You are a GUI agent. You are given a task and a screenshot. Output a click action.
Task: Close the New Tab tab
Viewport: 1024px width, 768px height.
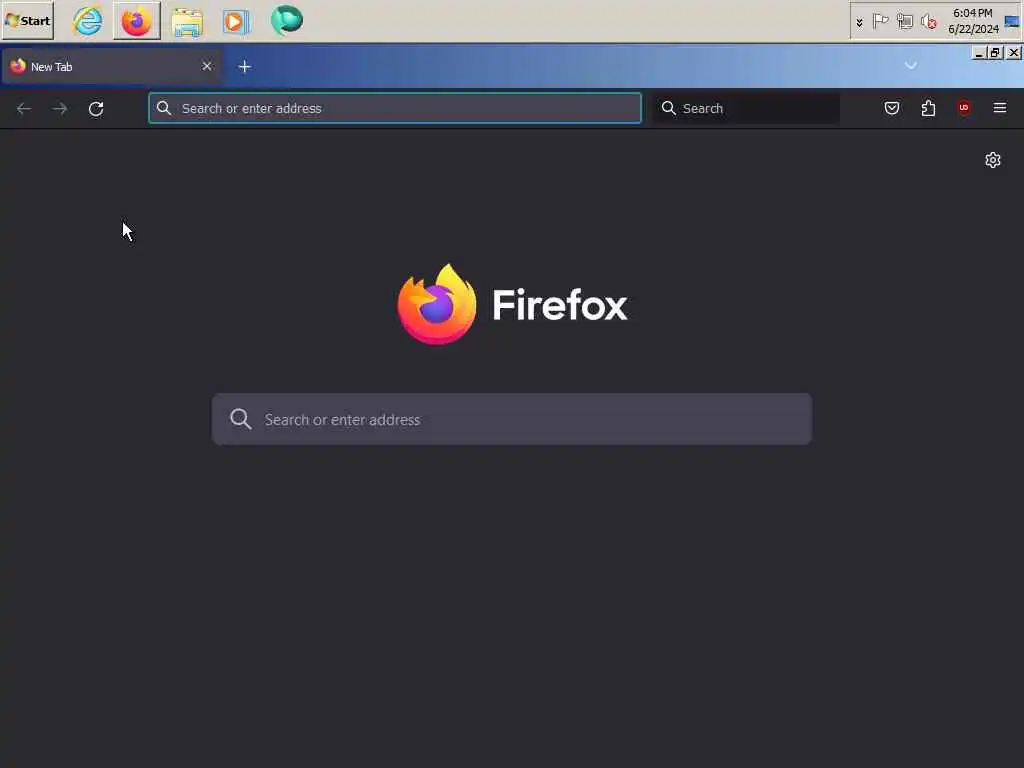pyautogui.click(x=207, y=67)
